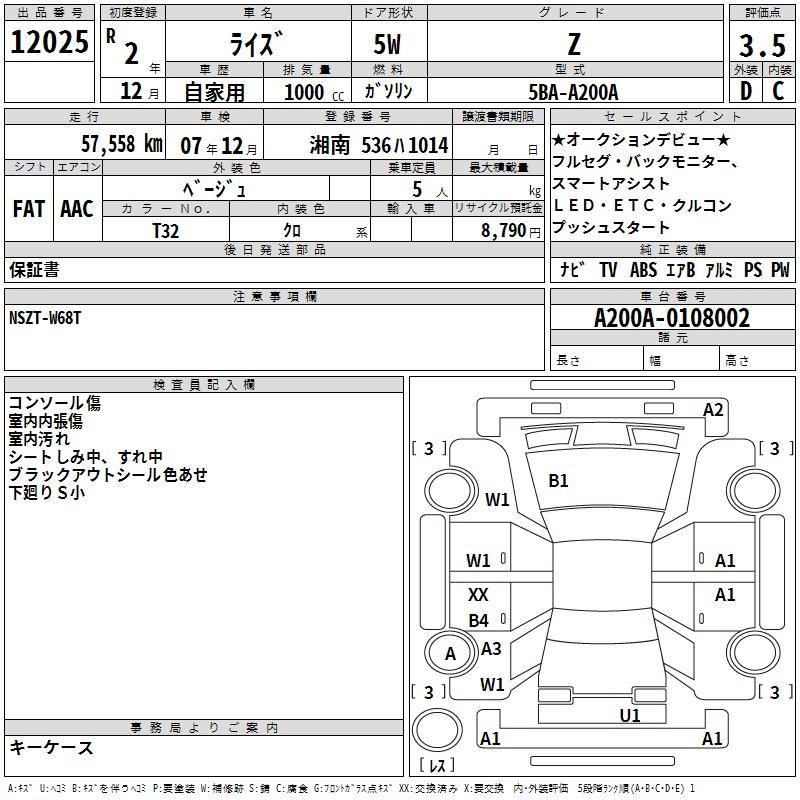Select the grade value Z
This screenshot has width=800, height=800.
[x=574, y=44]
